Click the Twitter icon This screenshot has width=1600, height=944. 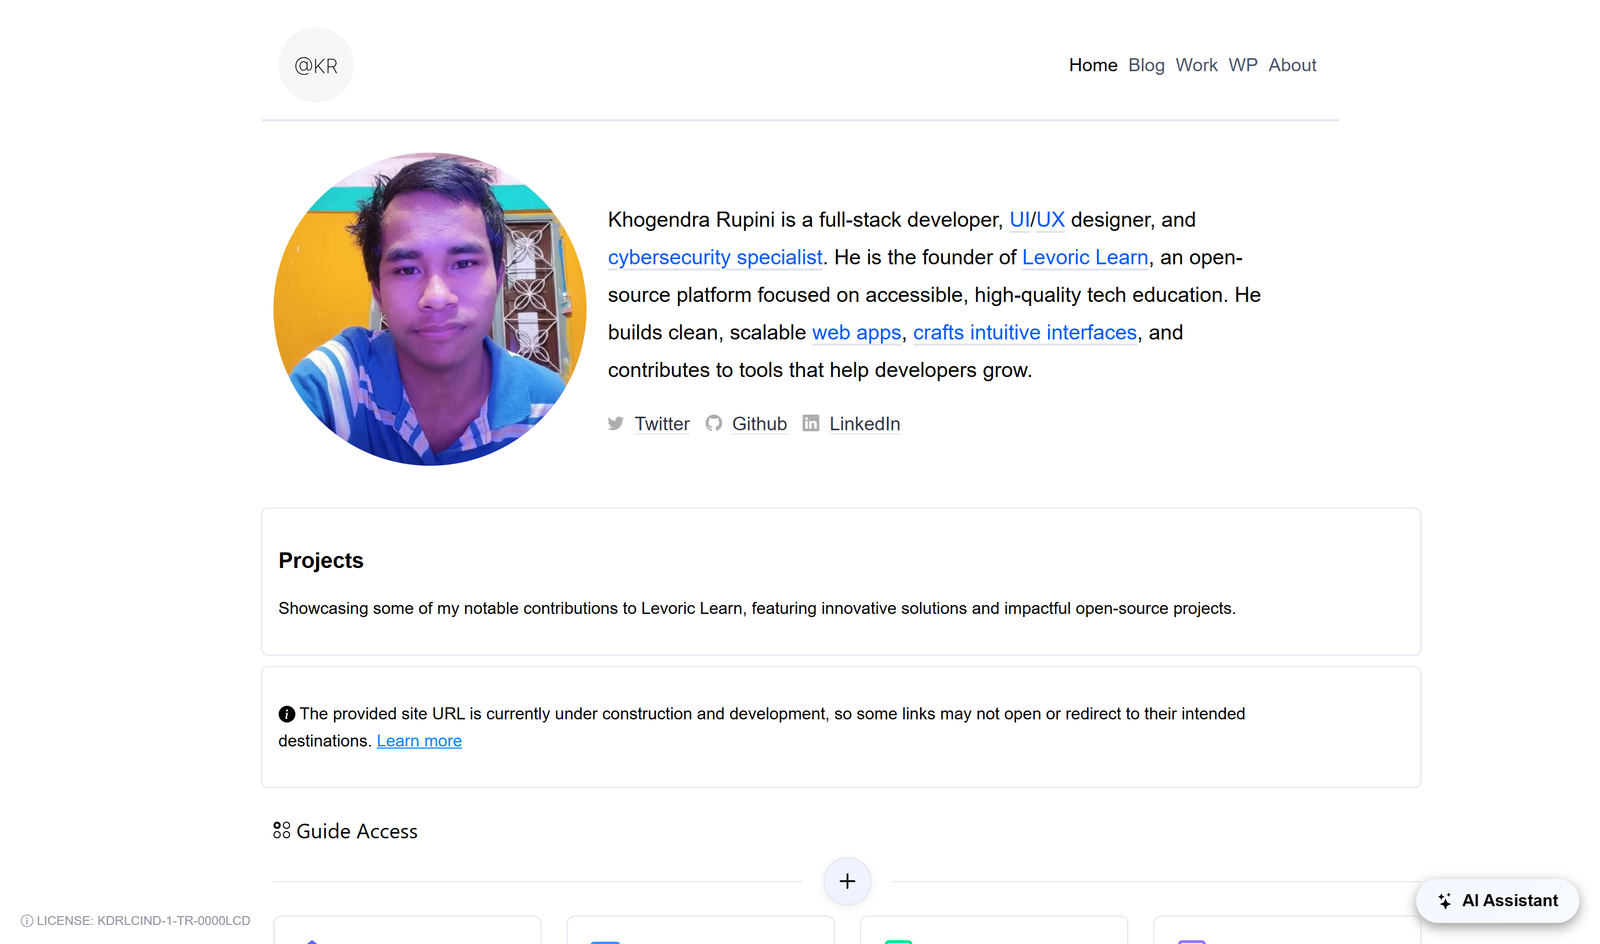616,423
